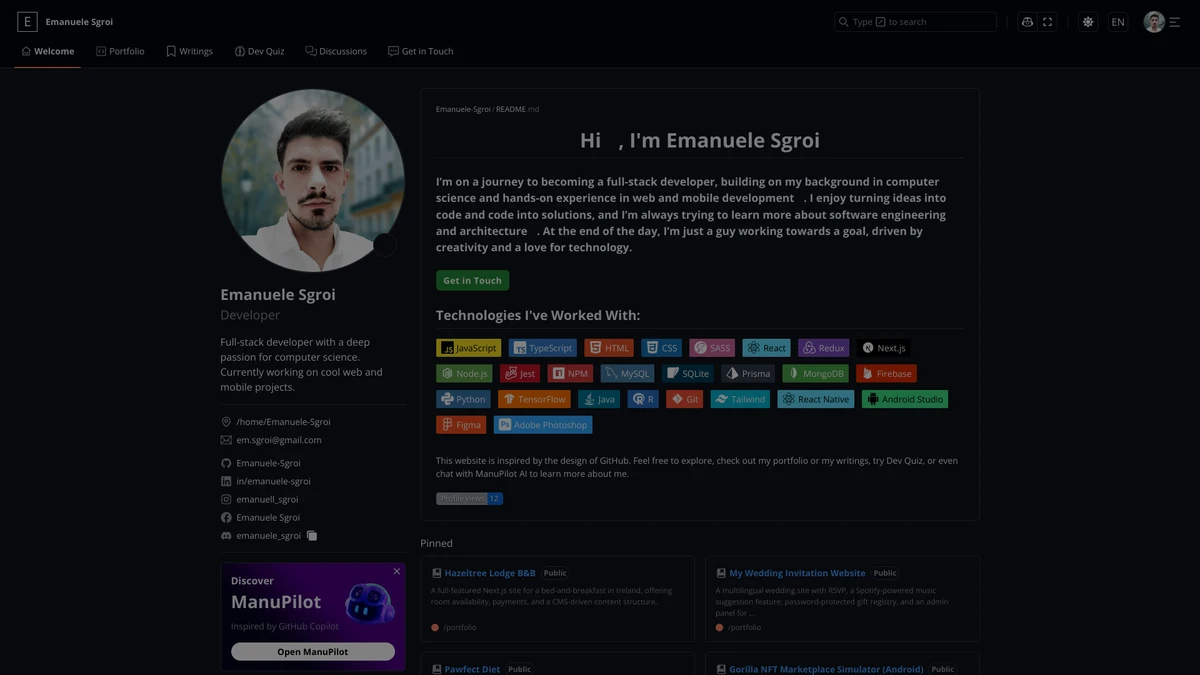Click the JavaScript technology badge
Image resolution: width=1200 pixels, height=675 pixels.
(469, 348)
